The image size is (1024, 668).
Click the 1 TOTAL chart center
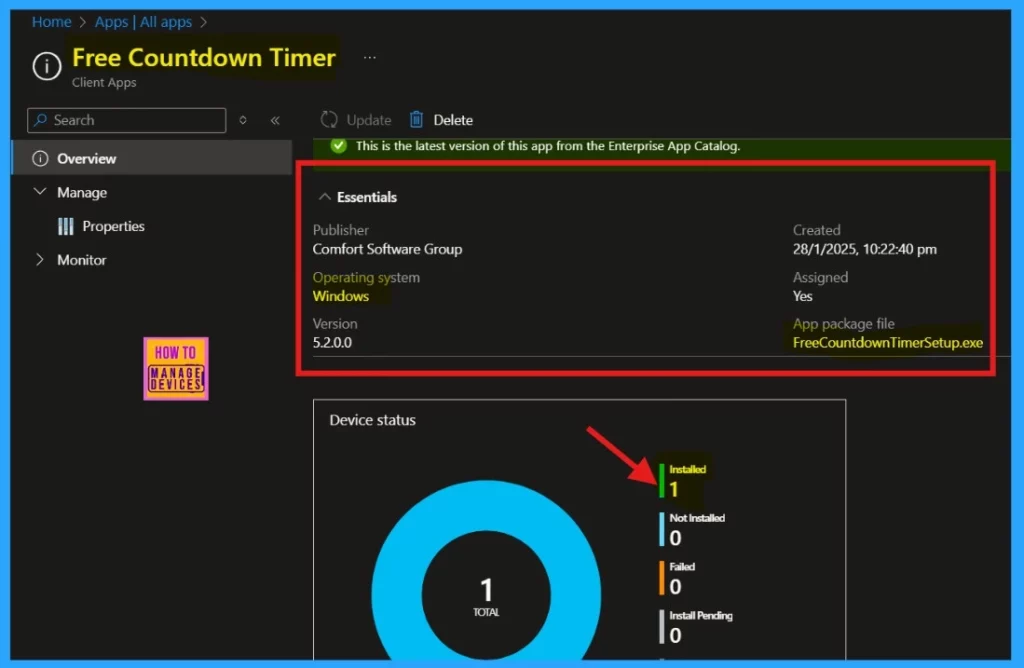point(486,596)
